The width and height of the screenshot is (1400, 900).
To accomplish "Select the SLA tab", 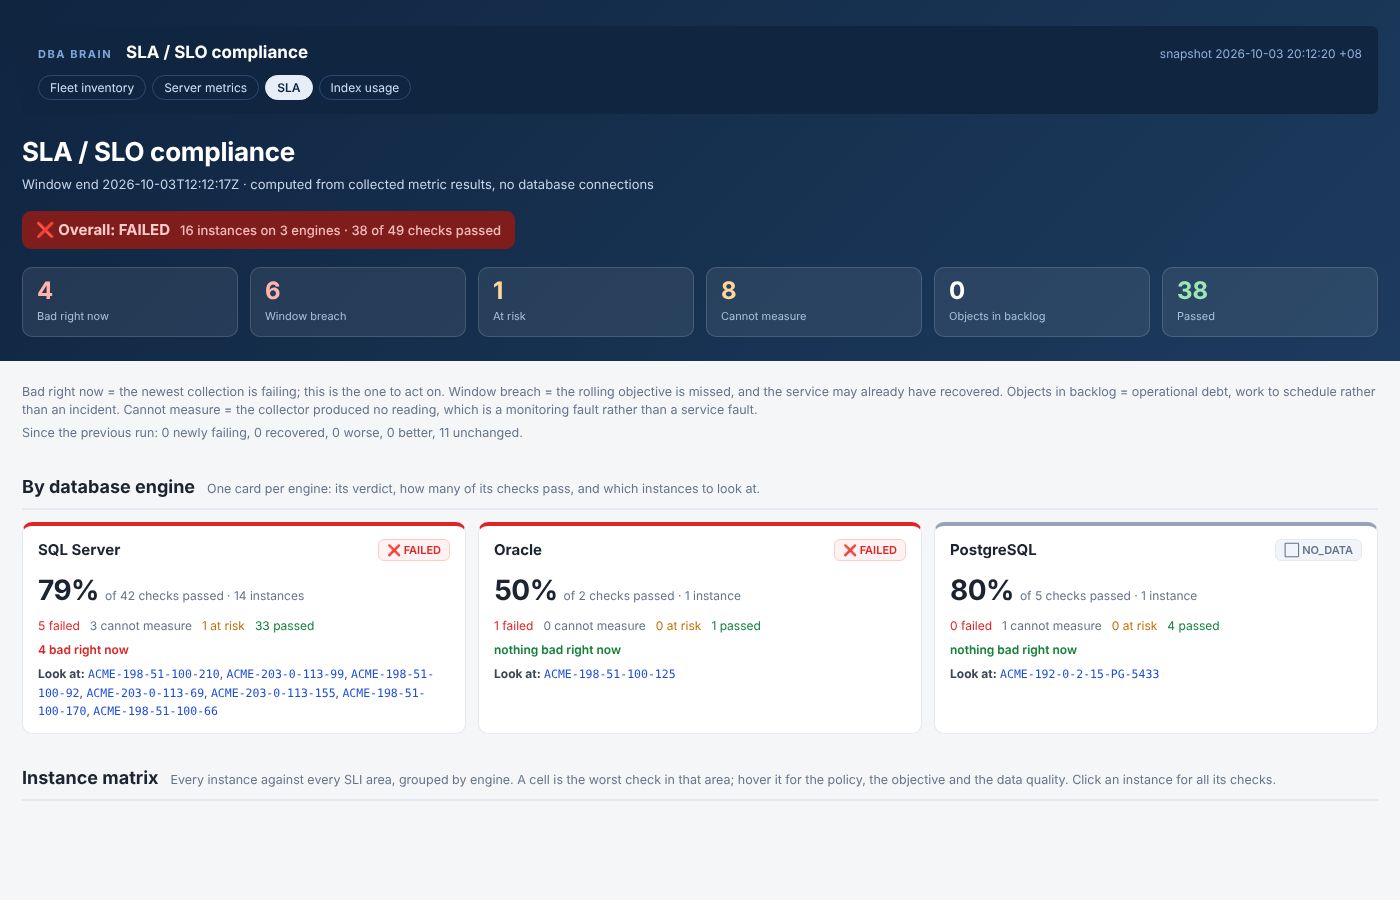I will tap(289, 88).
